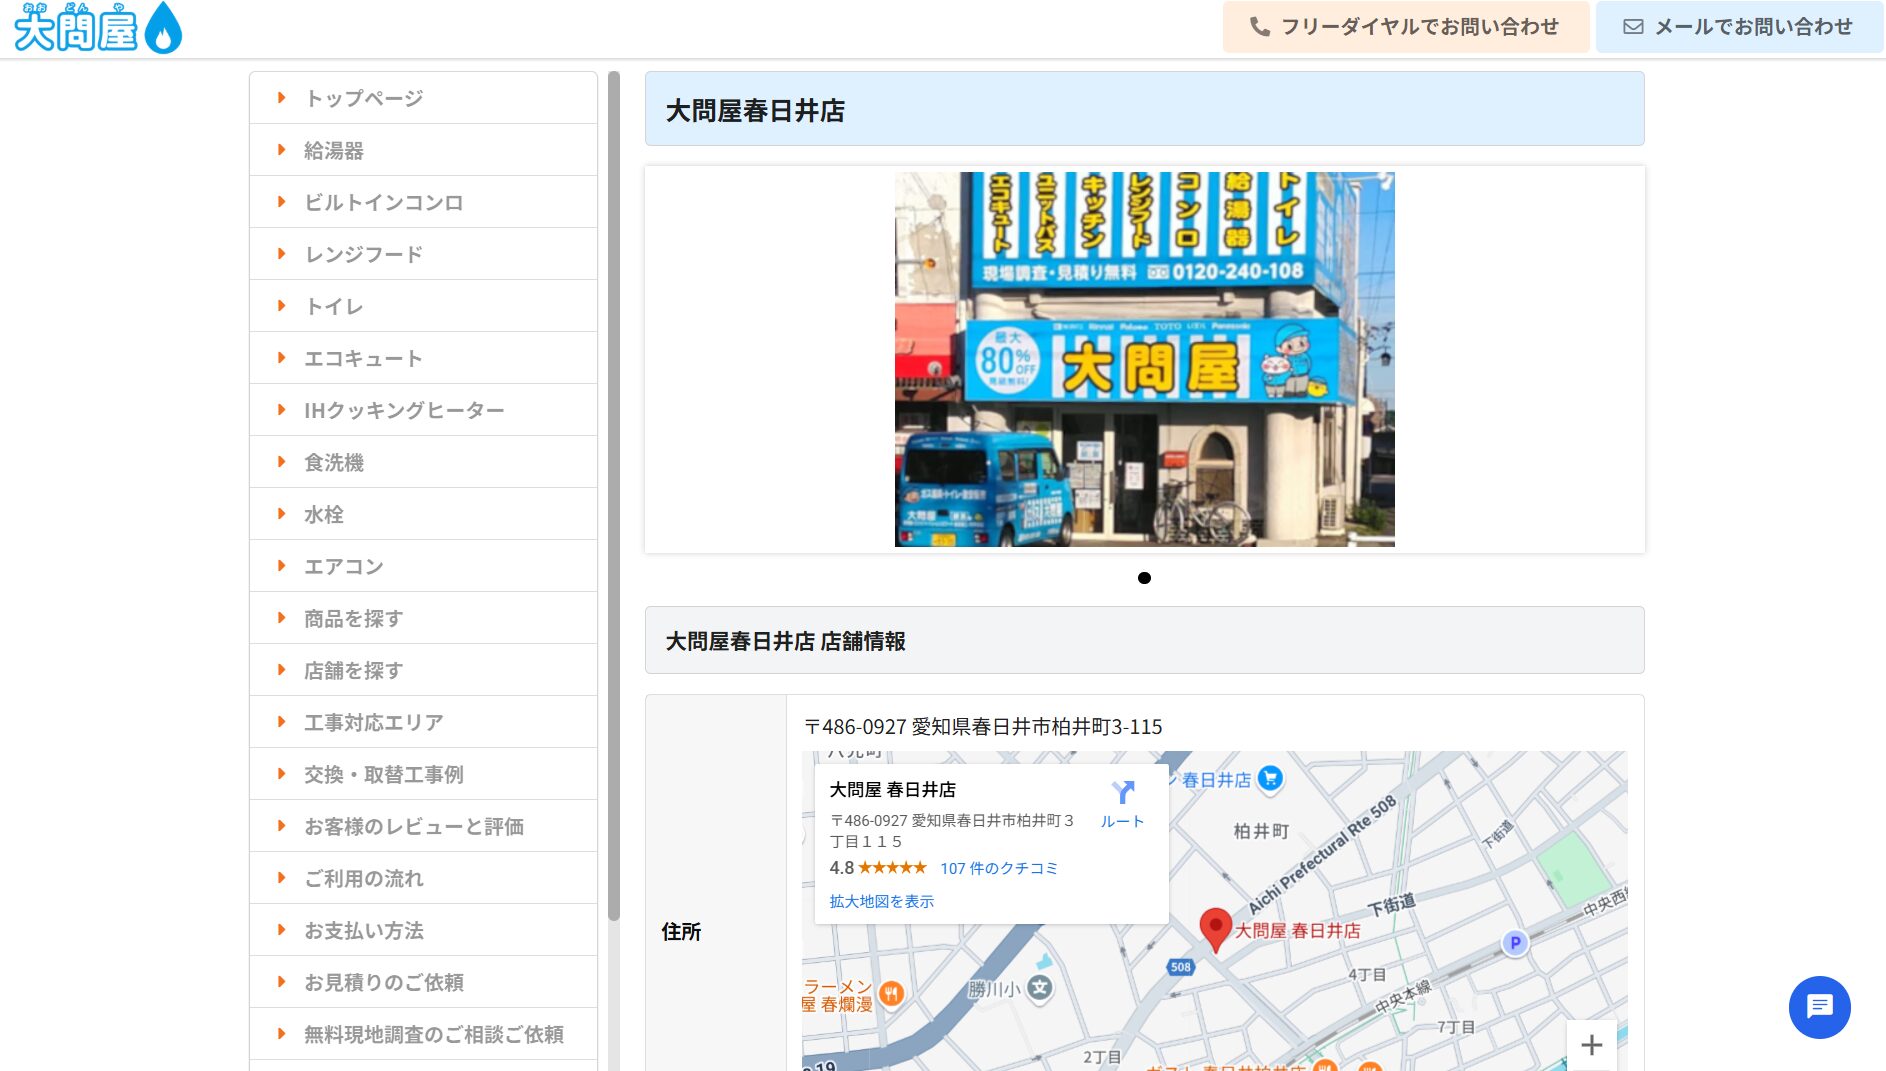The height and width of the screenshot is (1071, 1886).
Task: Click the orange arrow beside トップページ
Action: [x=281, y=98]
